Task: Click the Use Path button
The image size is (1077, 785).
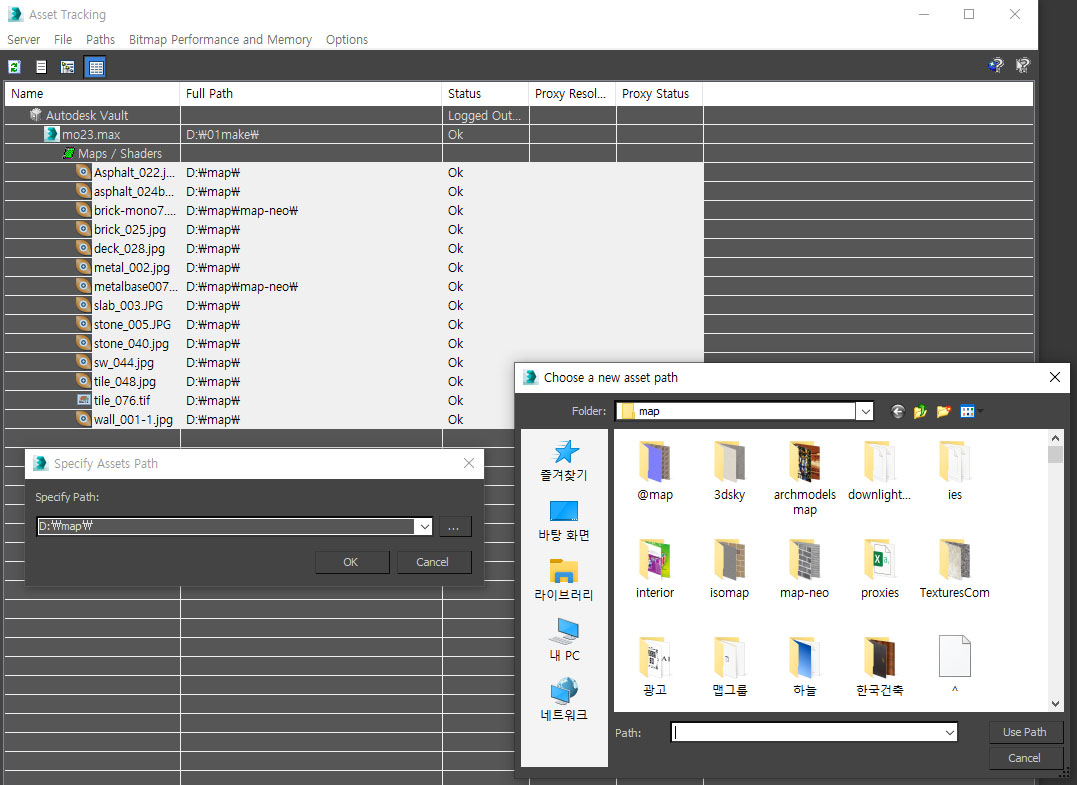Action: [x=1025, y=732]
